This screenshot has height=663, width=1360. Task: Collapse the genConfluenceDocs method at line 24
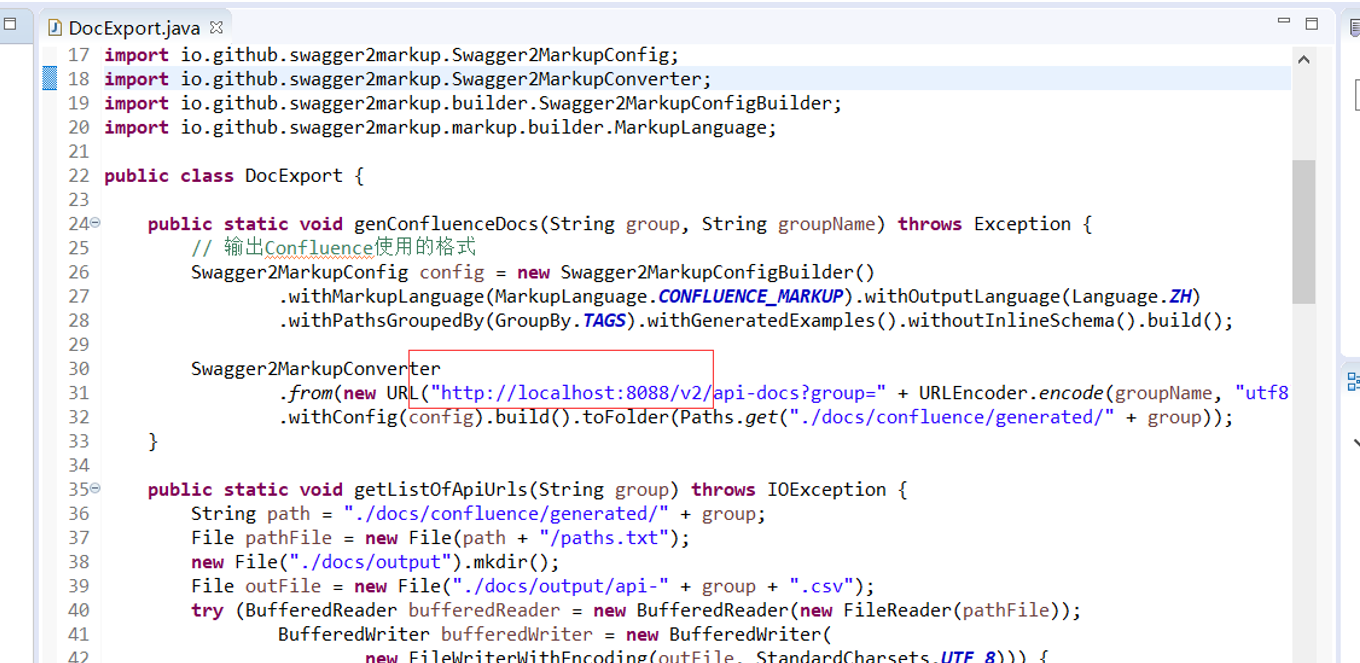95,223
